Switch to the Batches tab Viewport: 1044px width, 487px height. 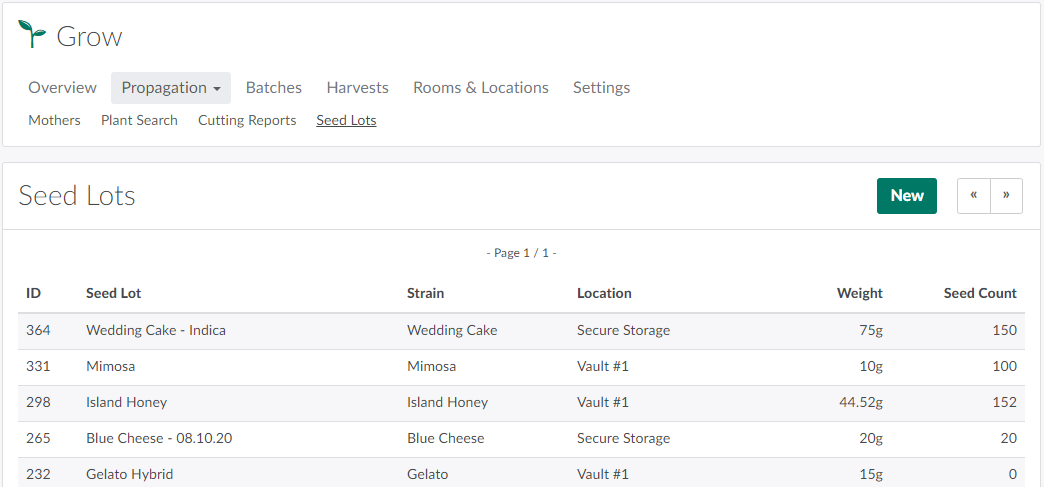(x=274, y=88)
